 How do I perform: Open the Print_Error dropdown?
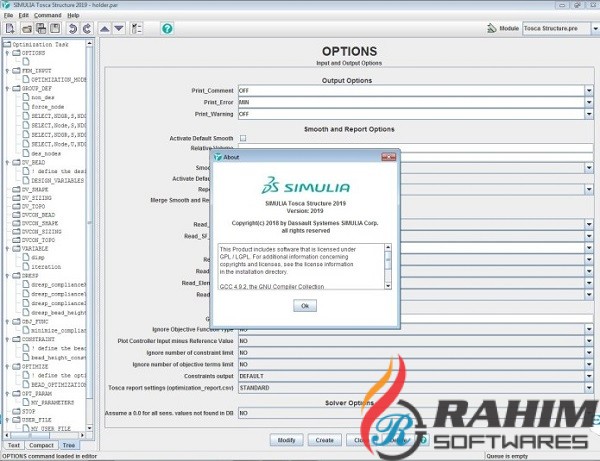tap(589, 102)
